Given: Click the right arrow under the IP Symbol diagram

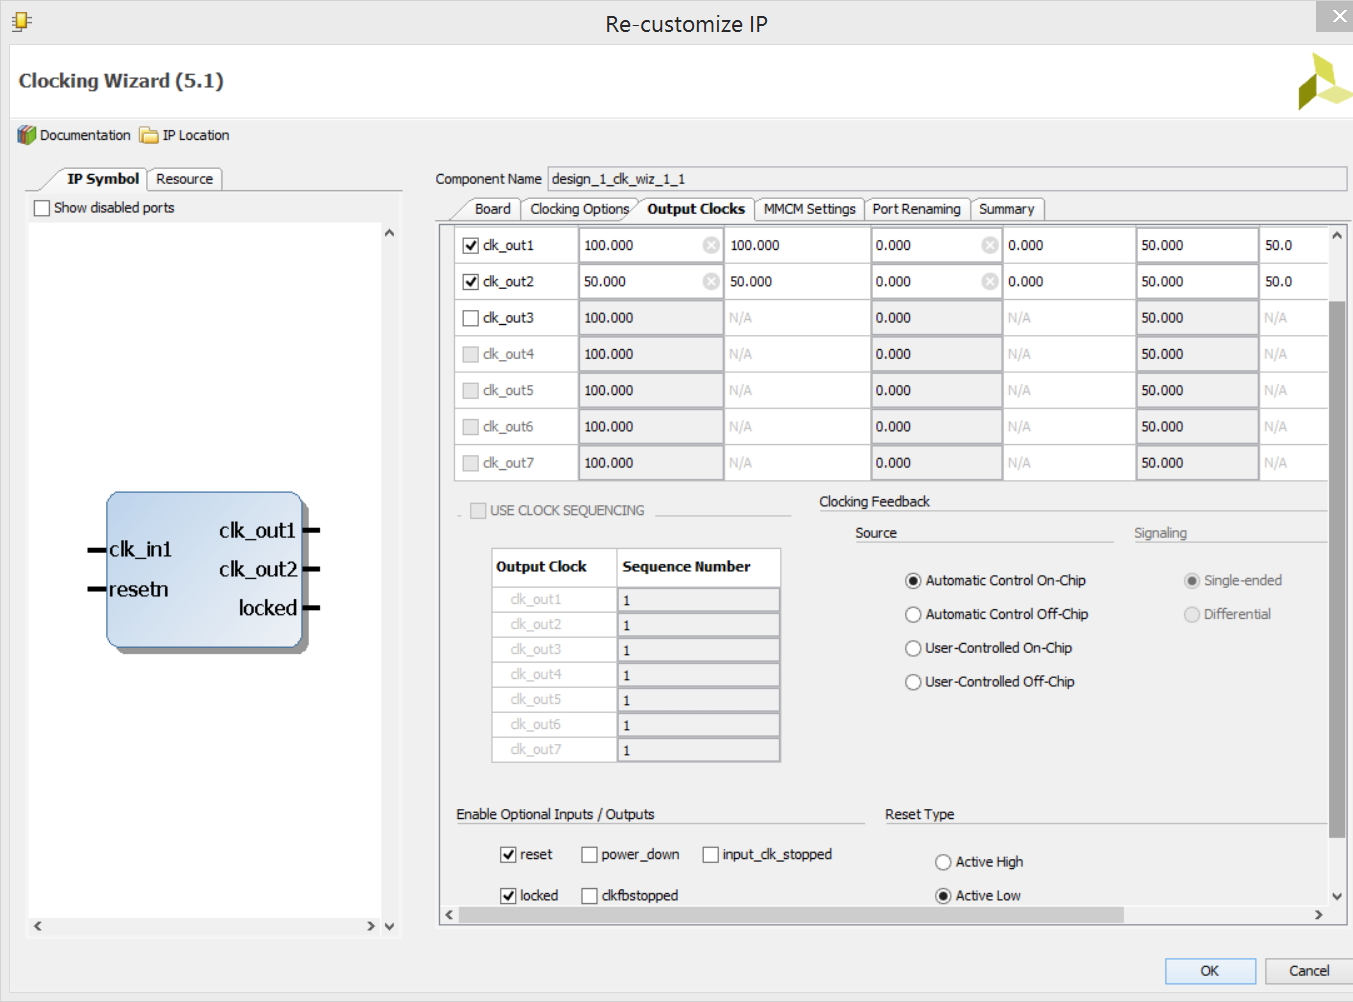Looking at the screenshot, I should (371, 926).
